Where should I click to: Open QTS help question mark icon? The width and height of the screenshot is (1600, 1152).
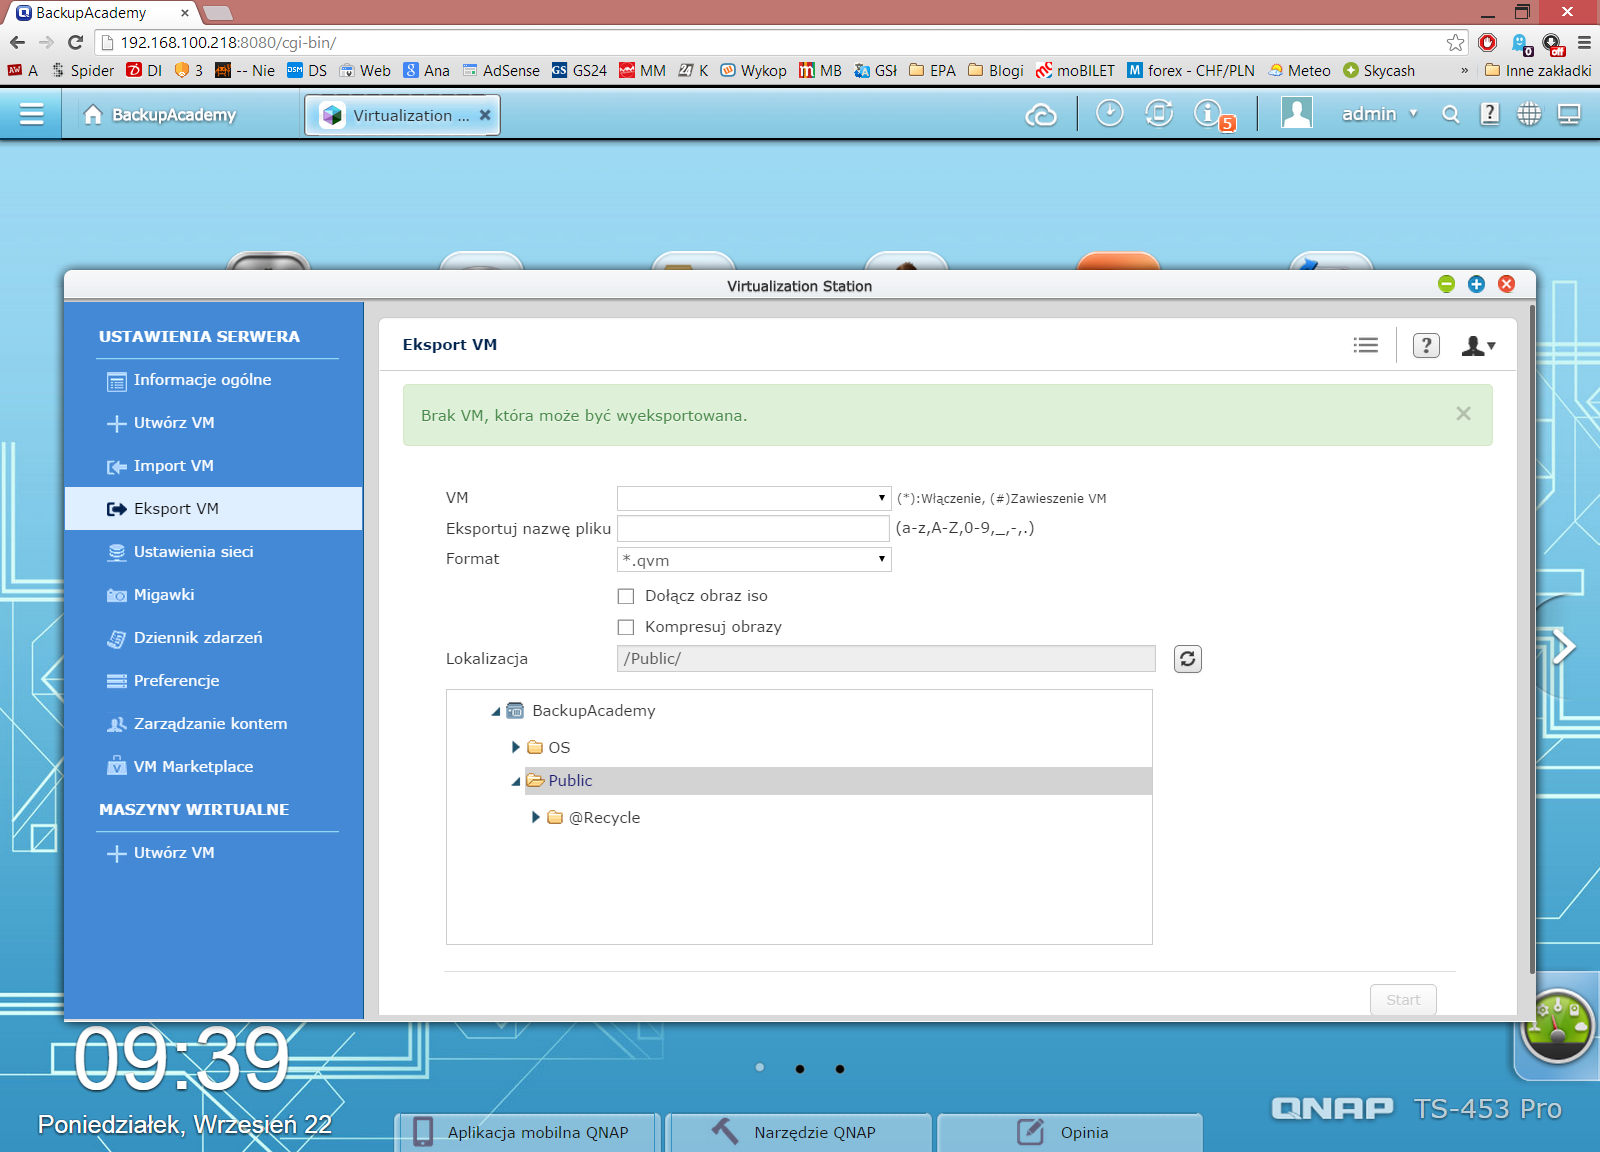coord(1490,114)
